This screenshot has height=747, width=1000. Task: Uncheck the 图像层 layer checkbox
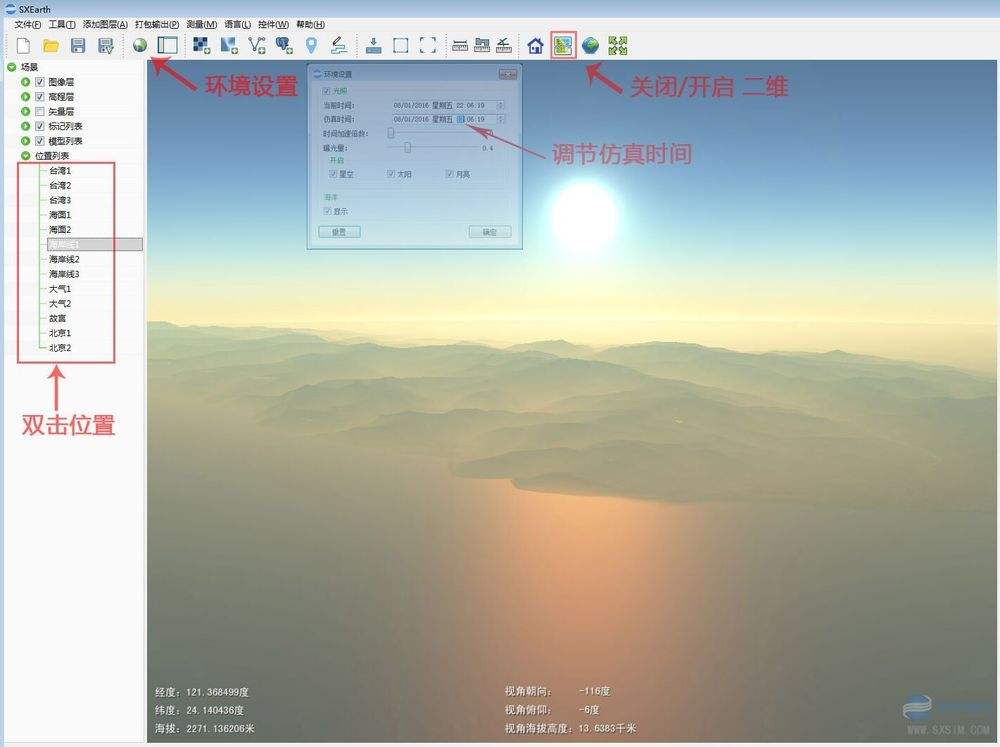click(x=40, y=82)
